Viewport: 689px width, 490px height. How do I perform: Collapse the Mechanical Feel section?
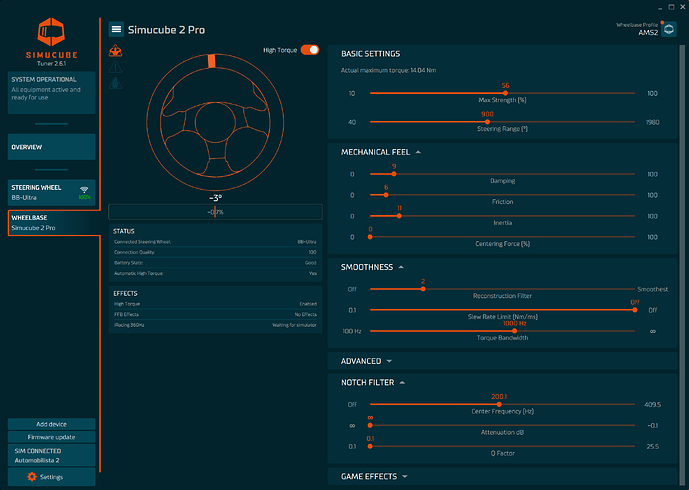[418, 152]
